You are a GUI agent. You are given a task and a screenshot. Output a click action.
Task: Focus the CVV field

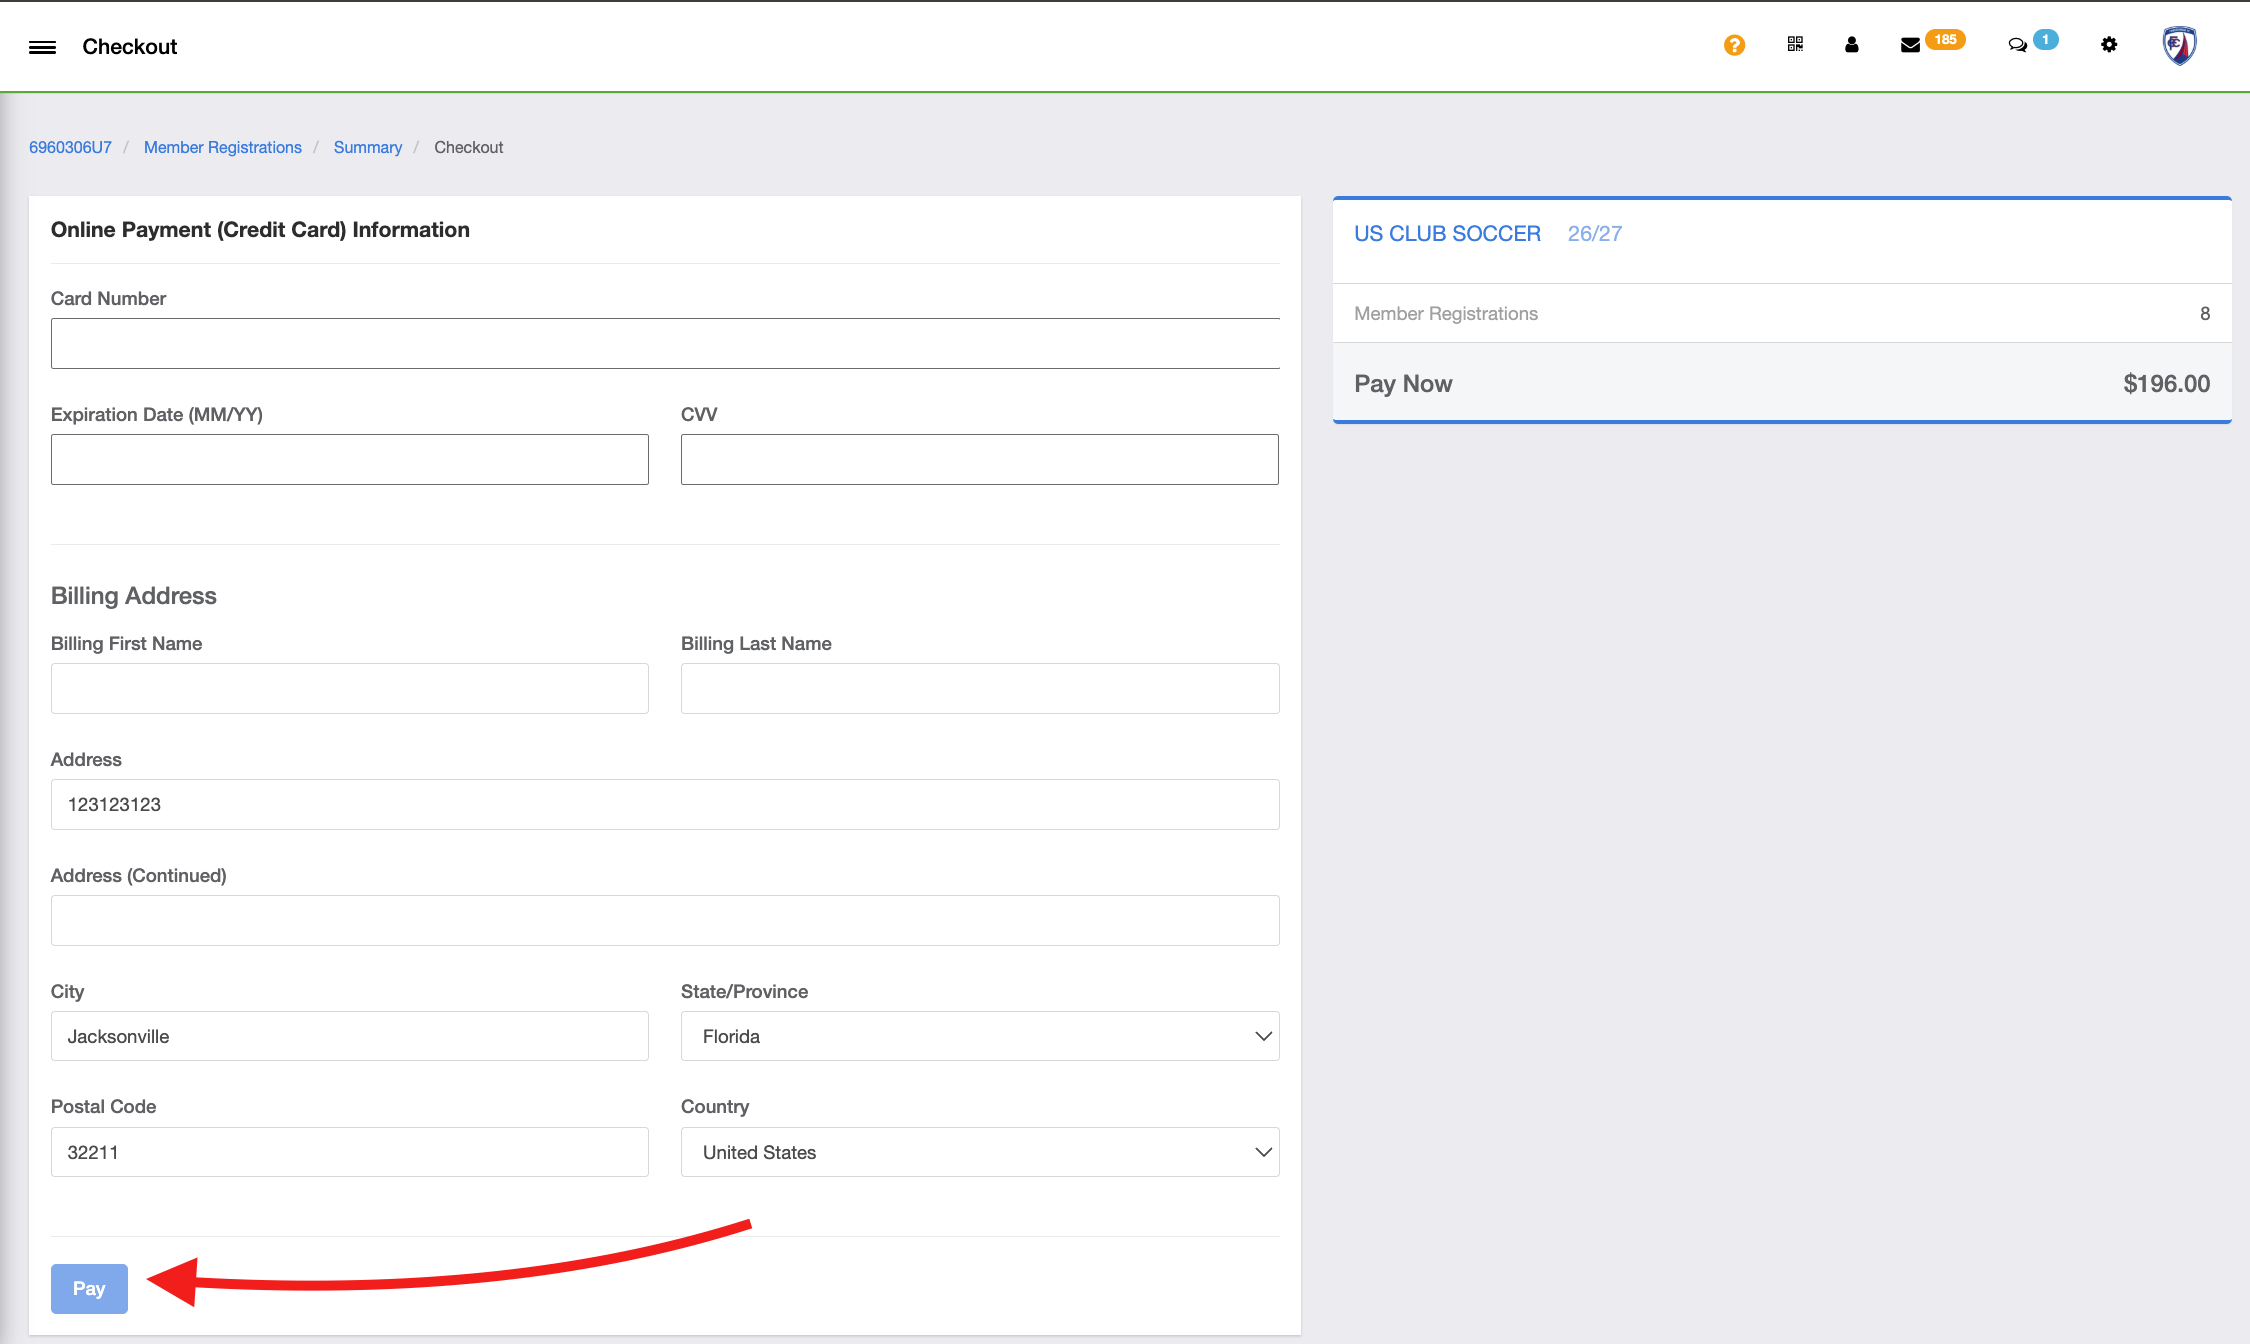[x=980, y=459]
